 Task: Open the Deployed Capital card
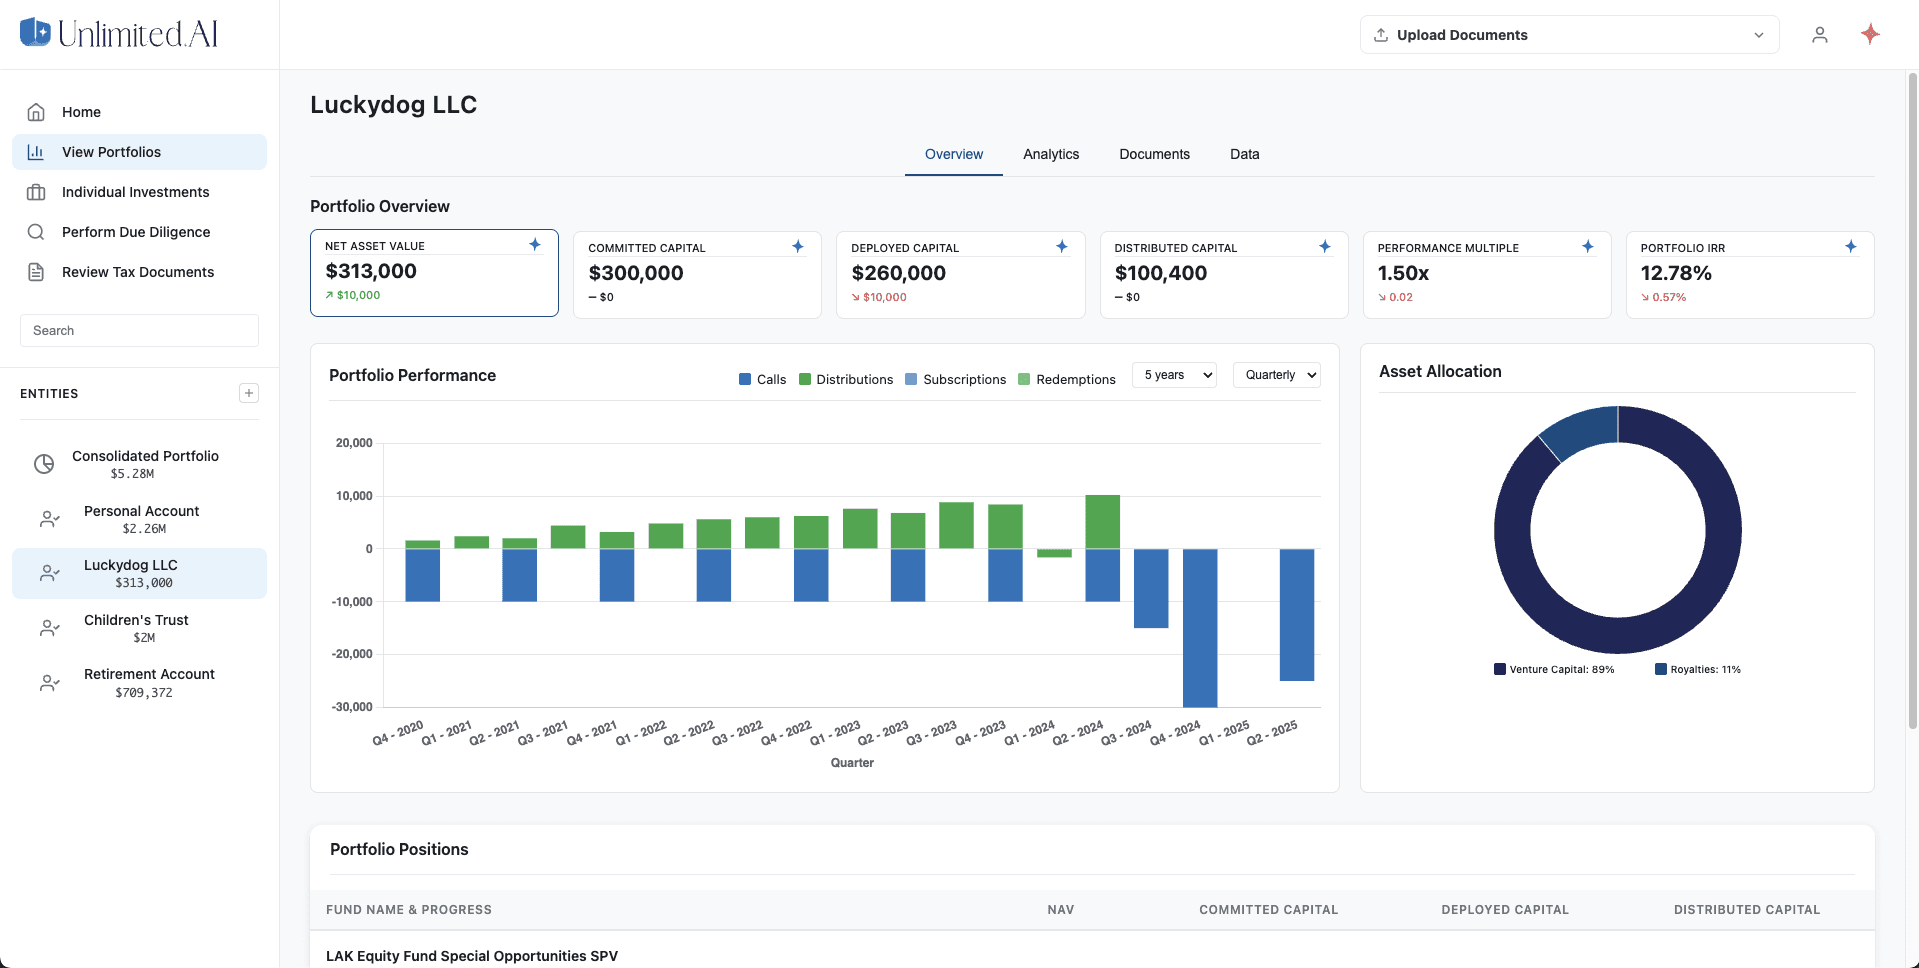pyautogui.click(x=960, y=275)
